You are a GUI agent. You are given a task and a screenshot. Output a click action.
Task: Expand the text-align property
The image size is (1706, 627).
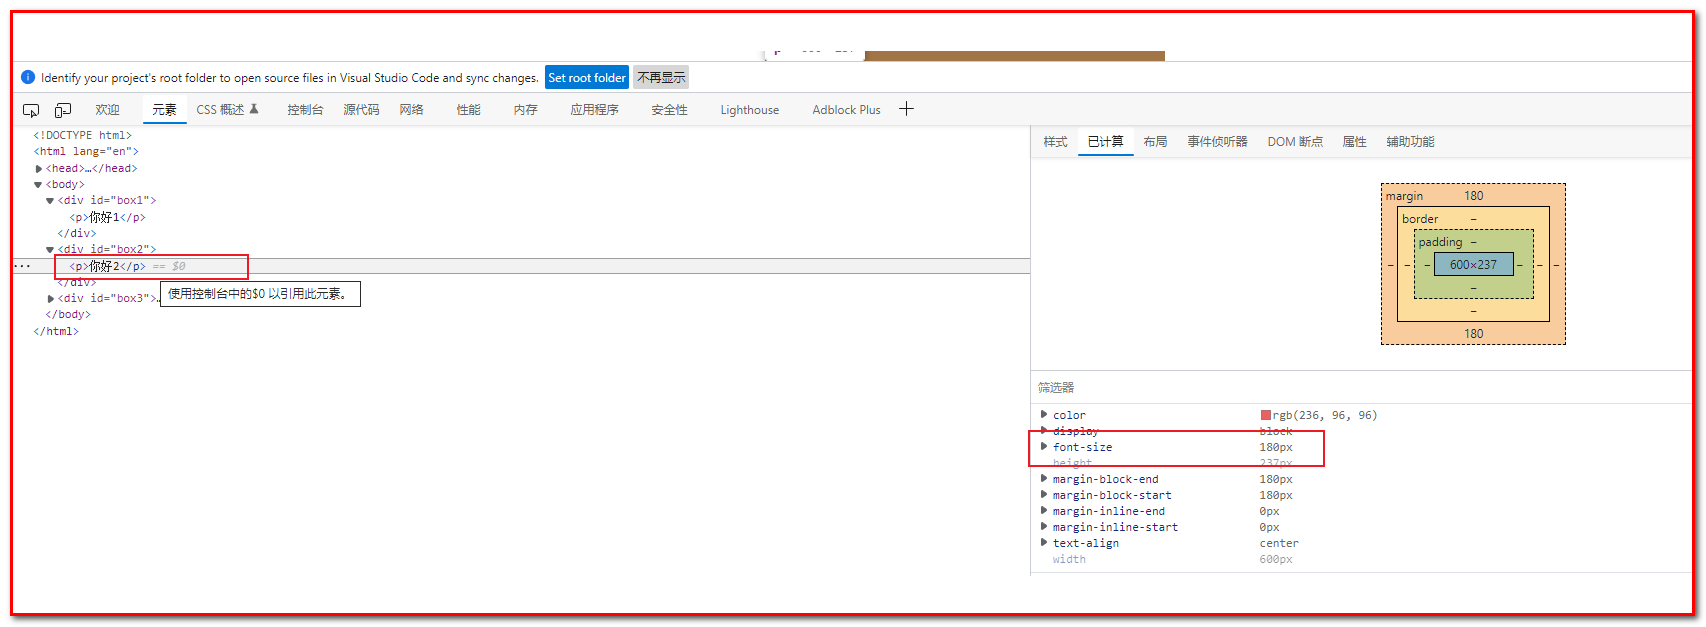[1044, 542]
